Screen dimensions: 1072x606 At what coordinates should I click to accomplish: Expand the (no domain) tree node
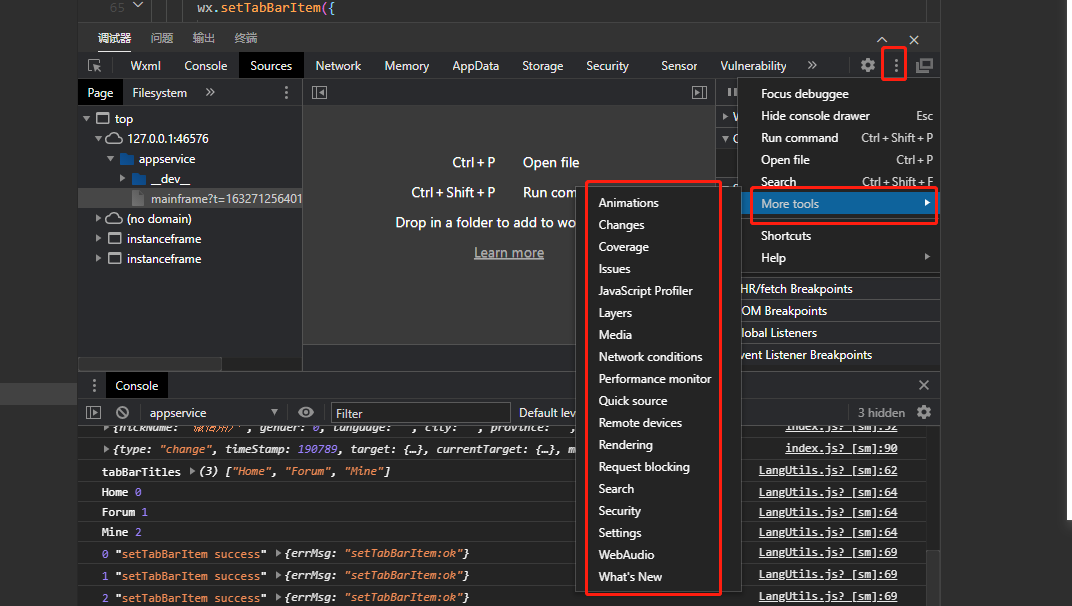pos(99,219)
